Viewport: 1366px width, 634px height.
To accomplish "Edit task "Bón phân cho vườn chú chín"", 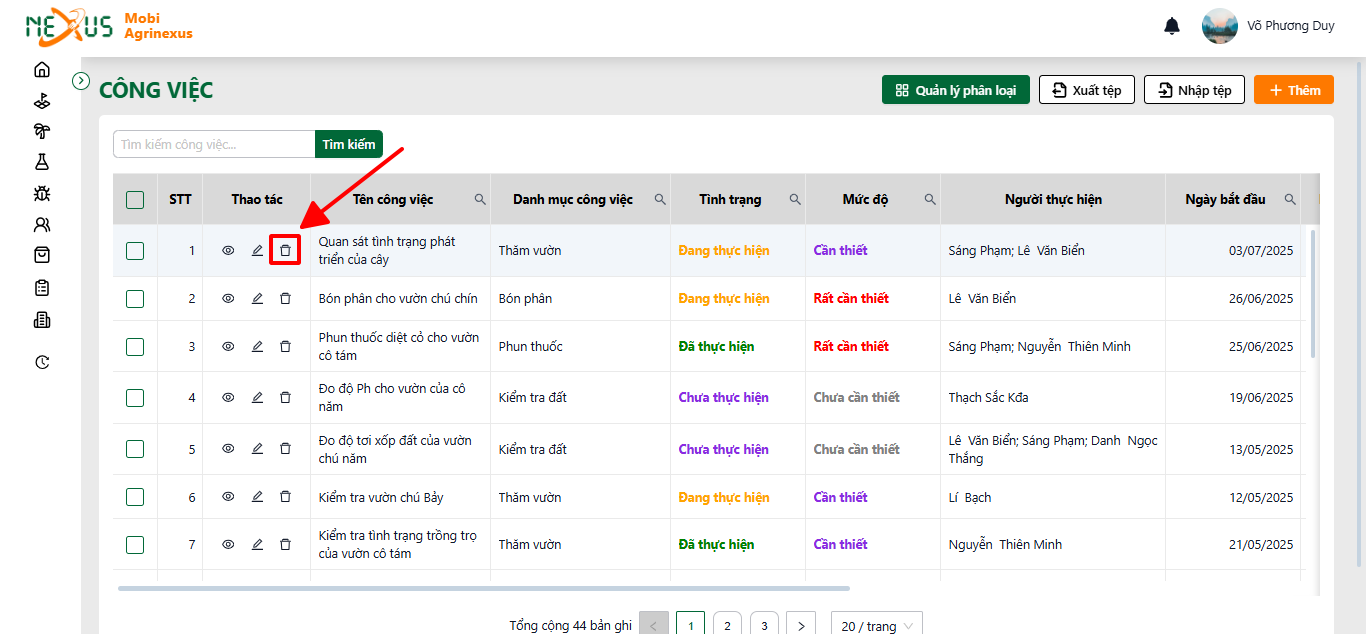I will click(x=257, y=298).
